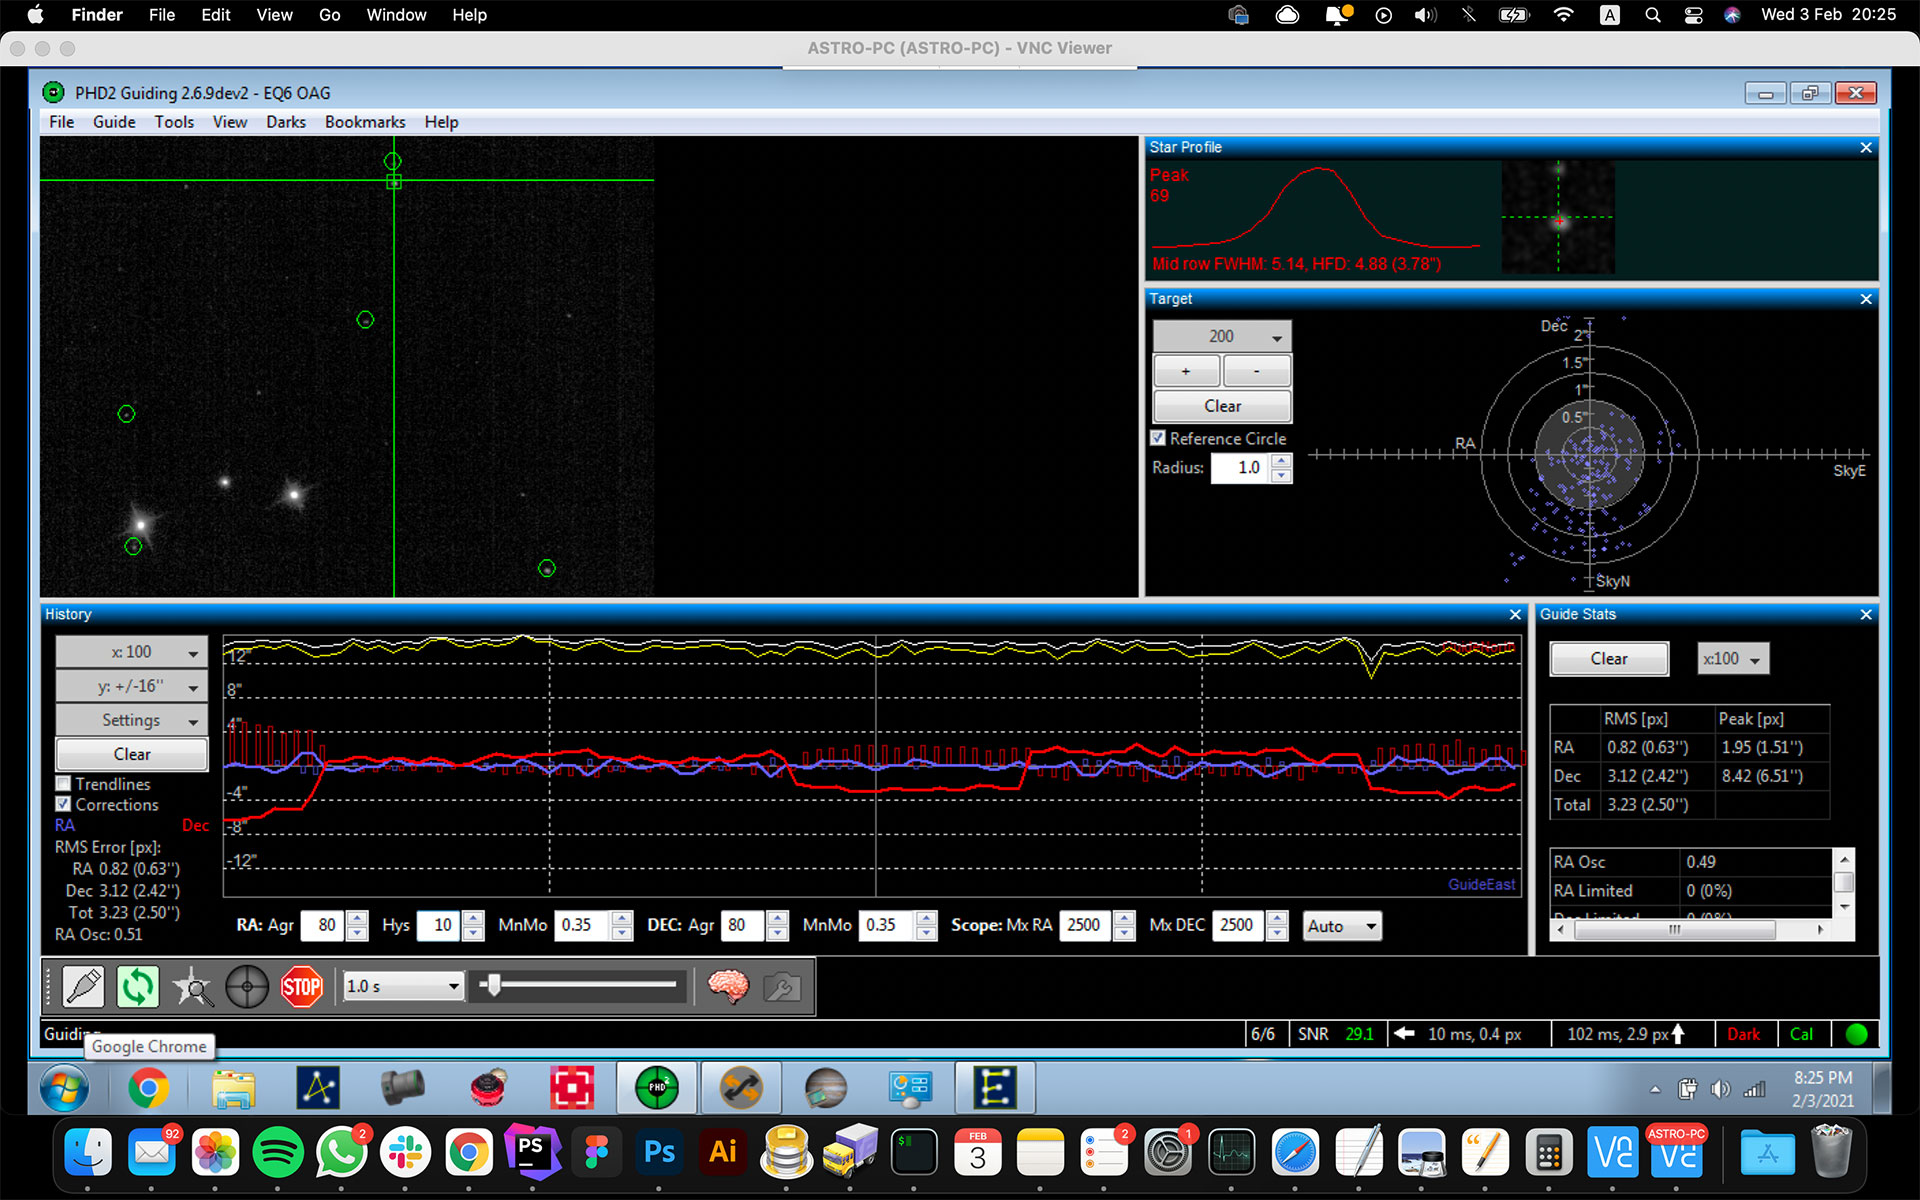Click Google Chrome in the Windows taskbar
Image resolution: width=1920 pixels, height=1200 pixels.
(x=148, y=1088)
